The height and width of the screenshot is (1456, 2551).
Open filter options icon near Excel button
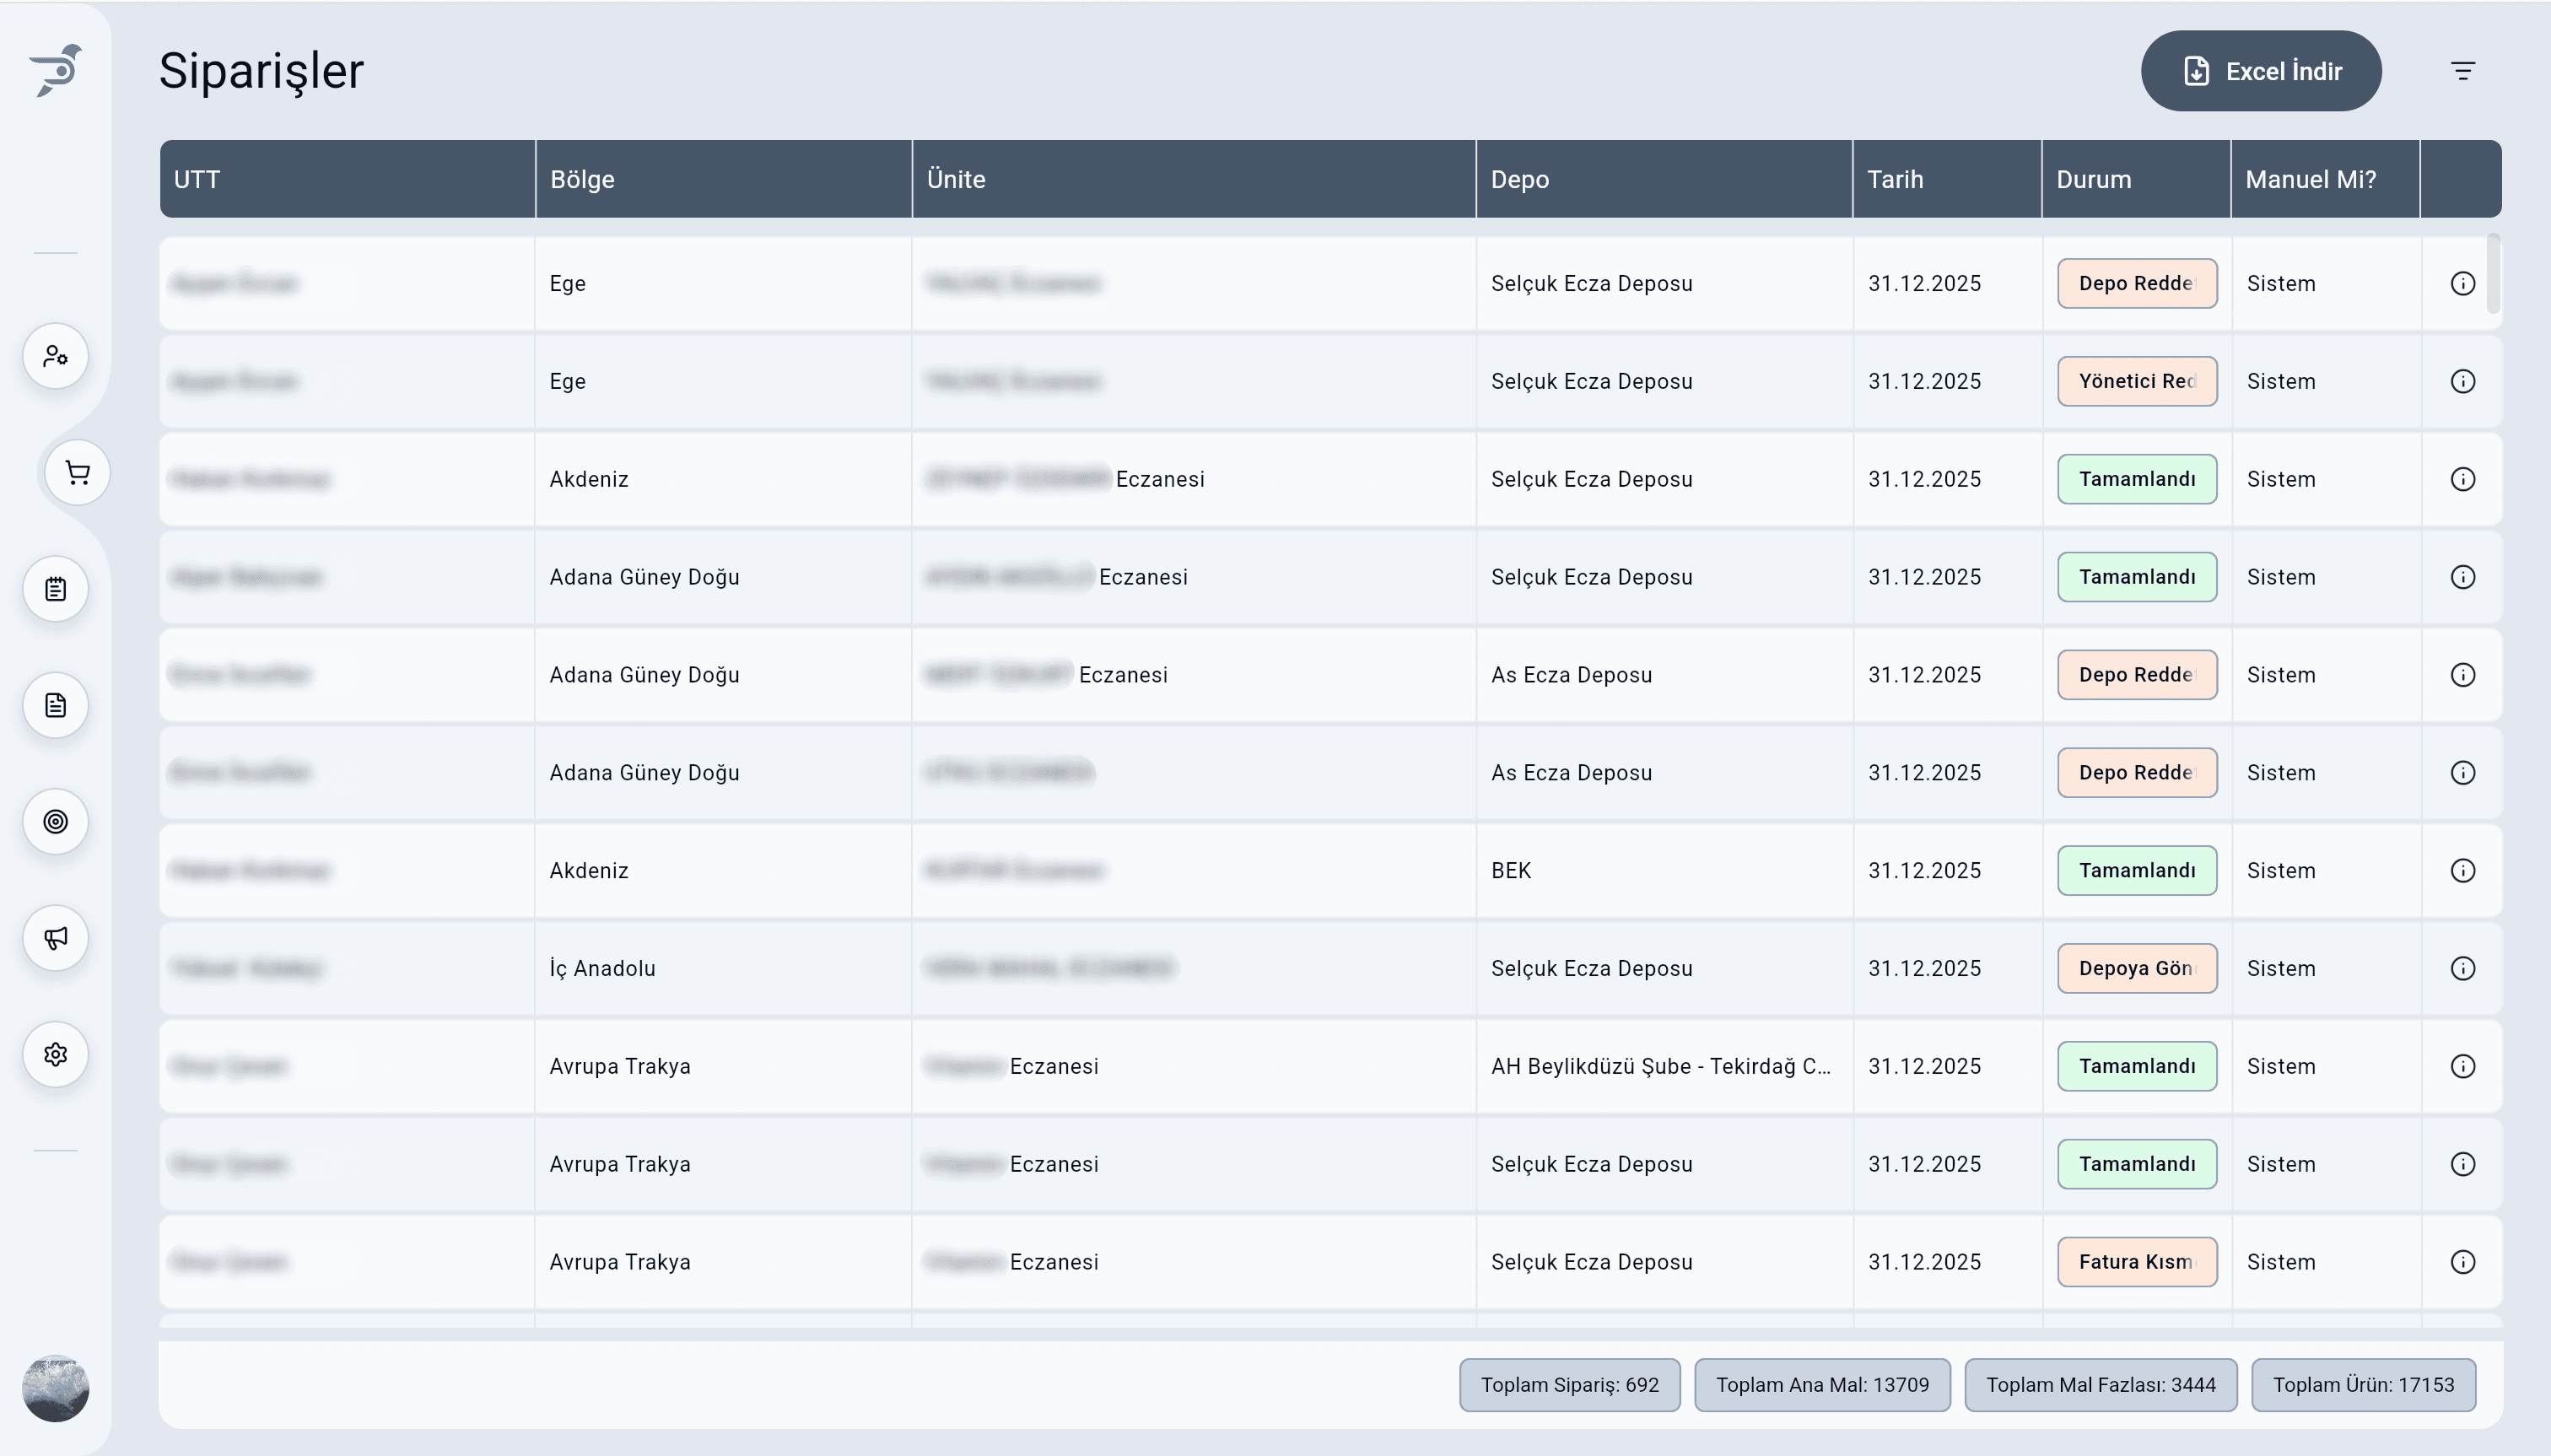tap(2462, 71)
